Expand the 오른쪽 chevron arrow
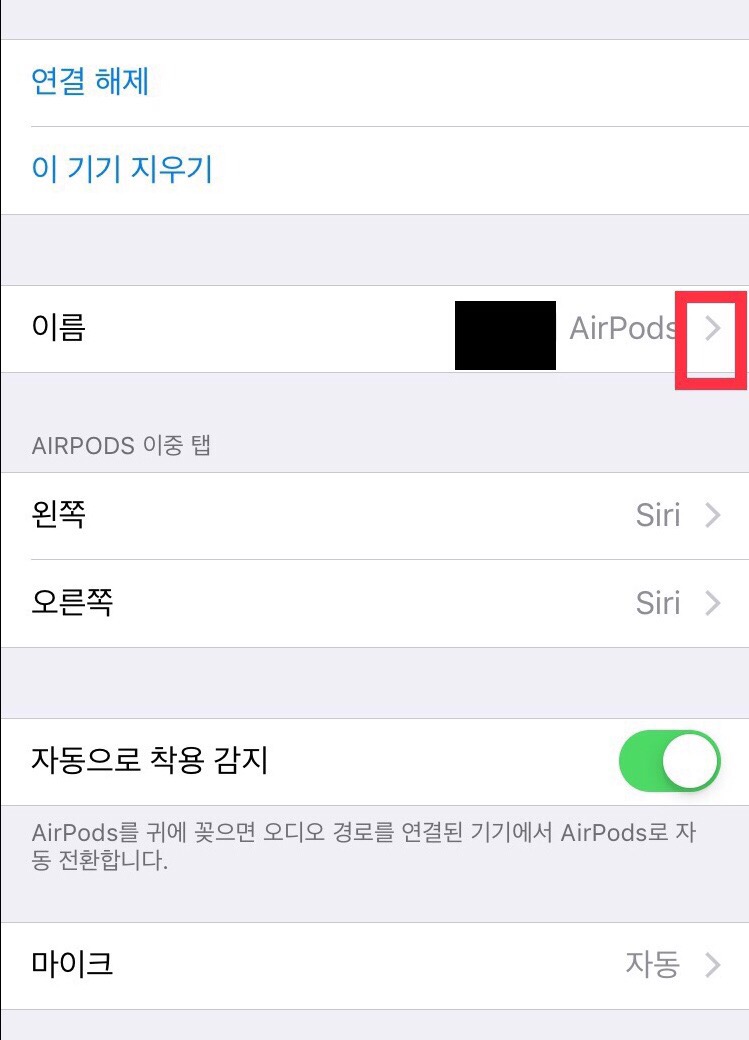The image size is (749, 1040). point(713,603)
